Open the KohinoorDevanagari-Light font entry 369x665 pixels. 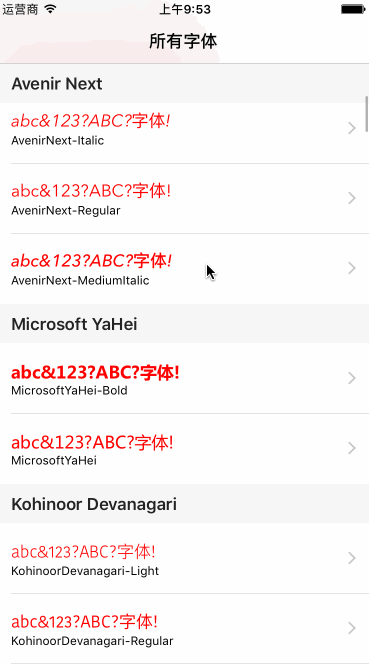[x=184, y=558]
